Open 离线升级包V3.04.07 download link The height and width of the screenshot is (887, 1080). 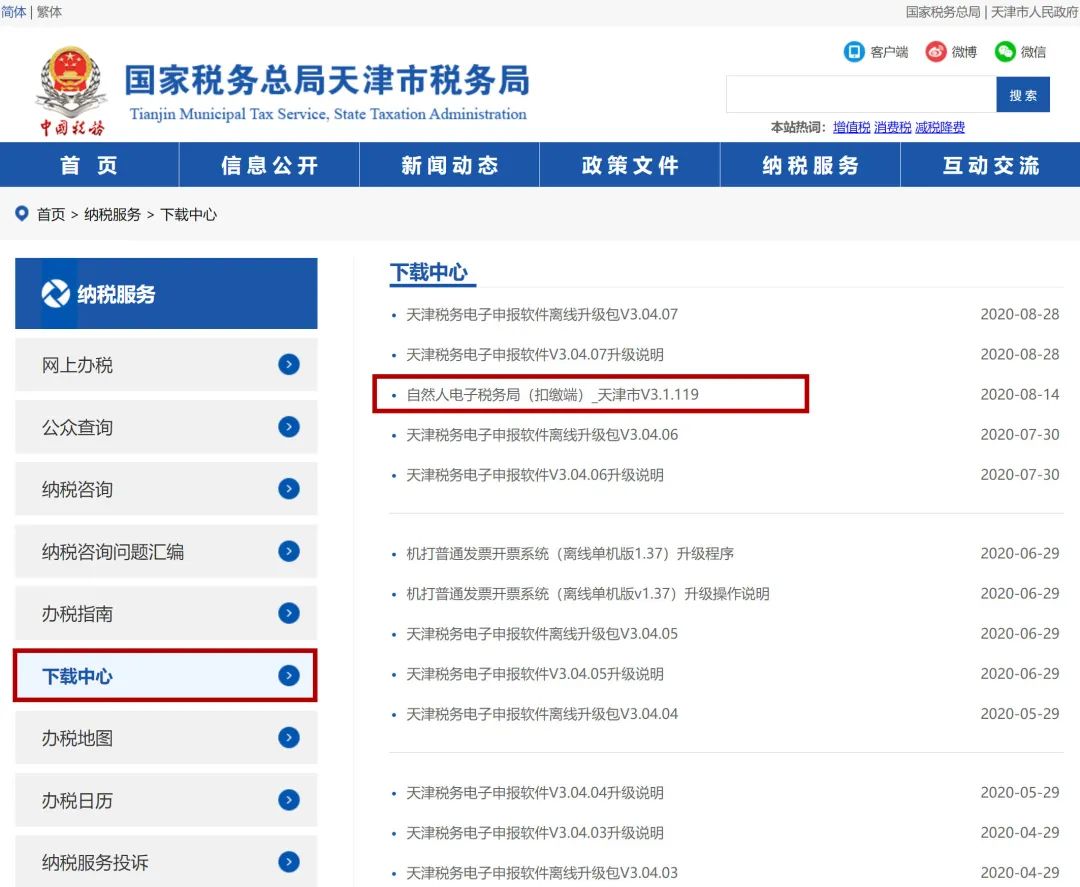pos(542,315)
